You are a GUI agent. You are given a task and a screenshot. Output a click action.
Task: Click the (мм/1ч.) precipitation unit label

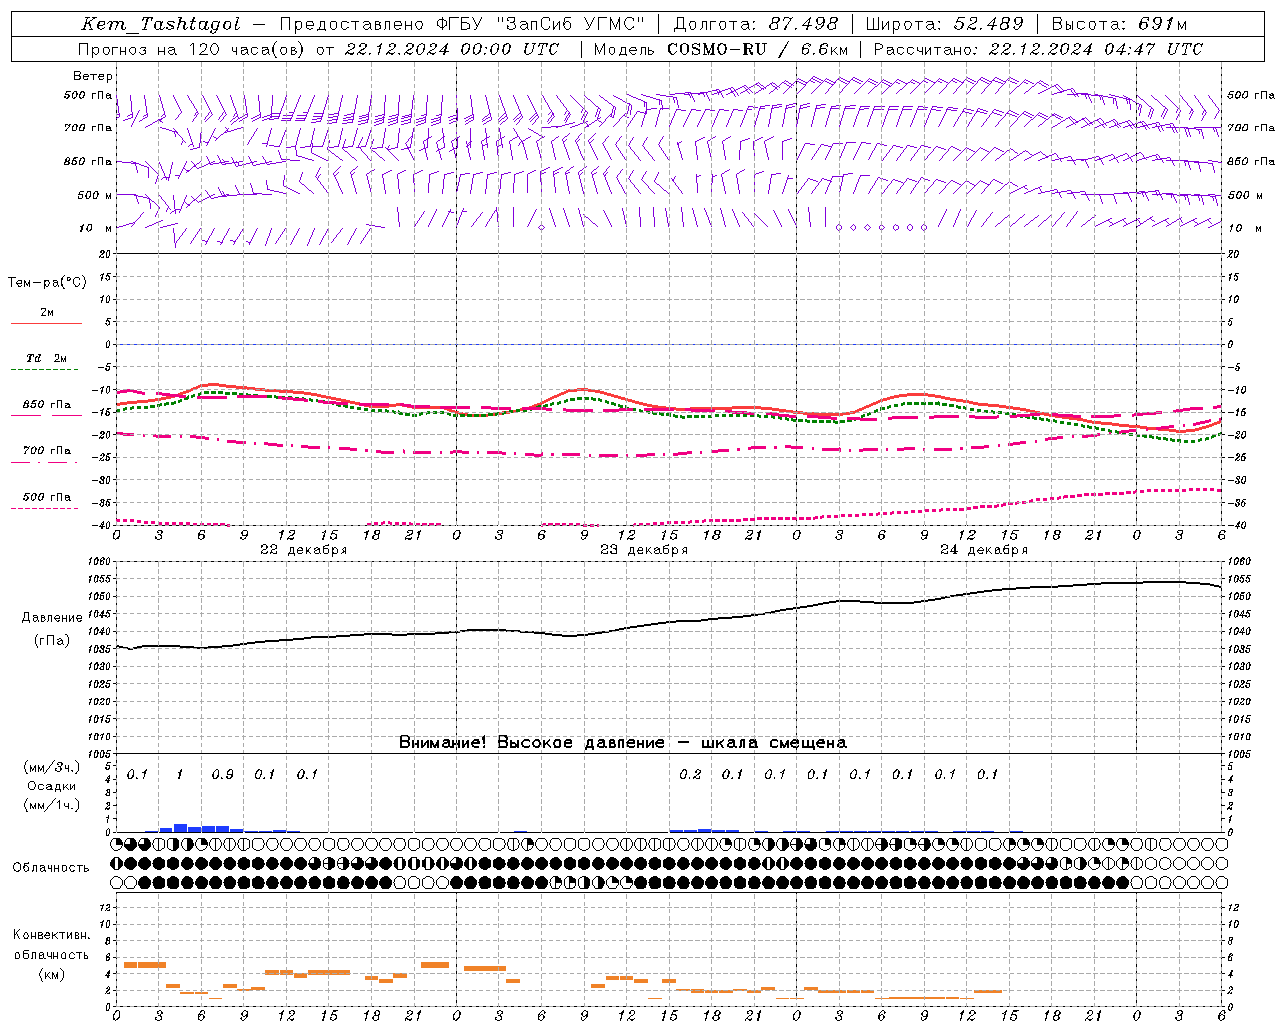pos(52,805)
